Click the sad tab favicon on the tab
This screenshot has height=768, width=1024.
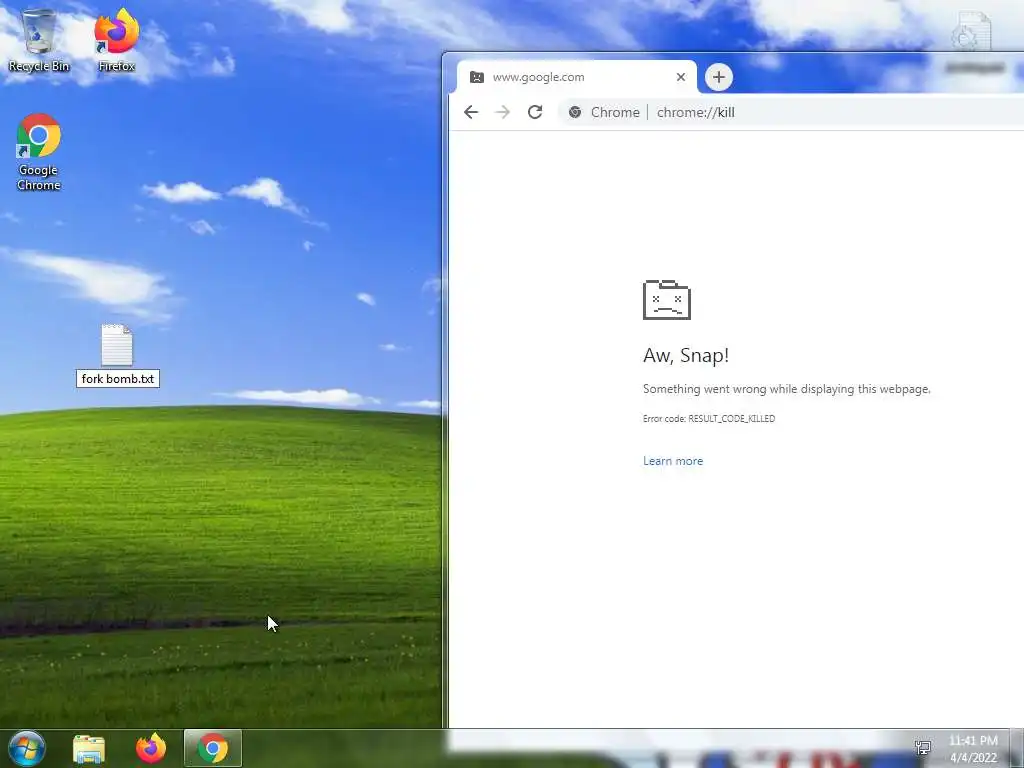(x=477, y=77)
